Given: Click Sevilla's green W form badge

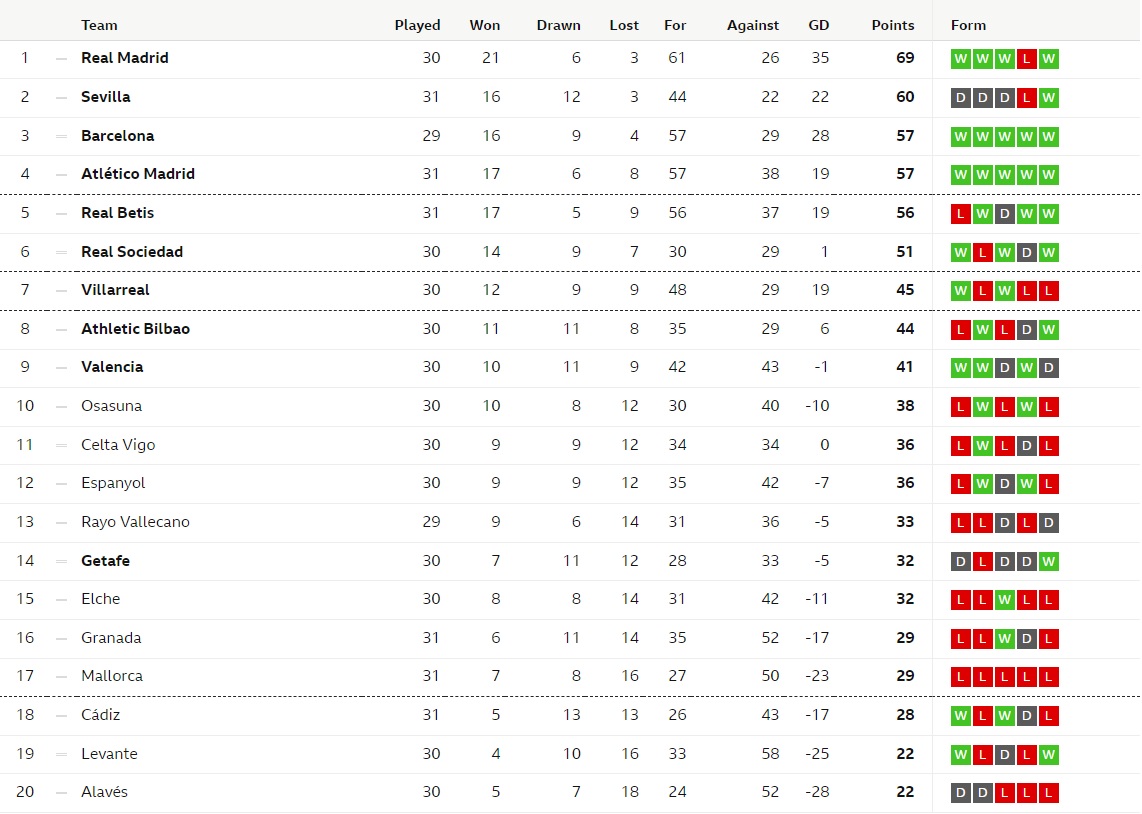Looking at the screenshot, I should tap(1048, 98).
